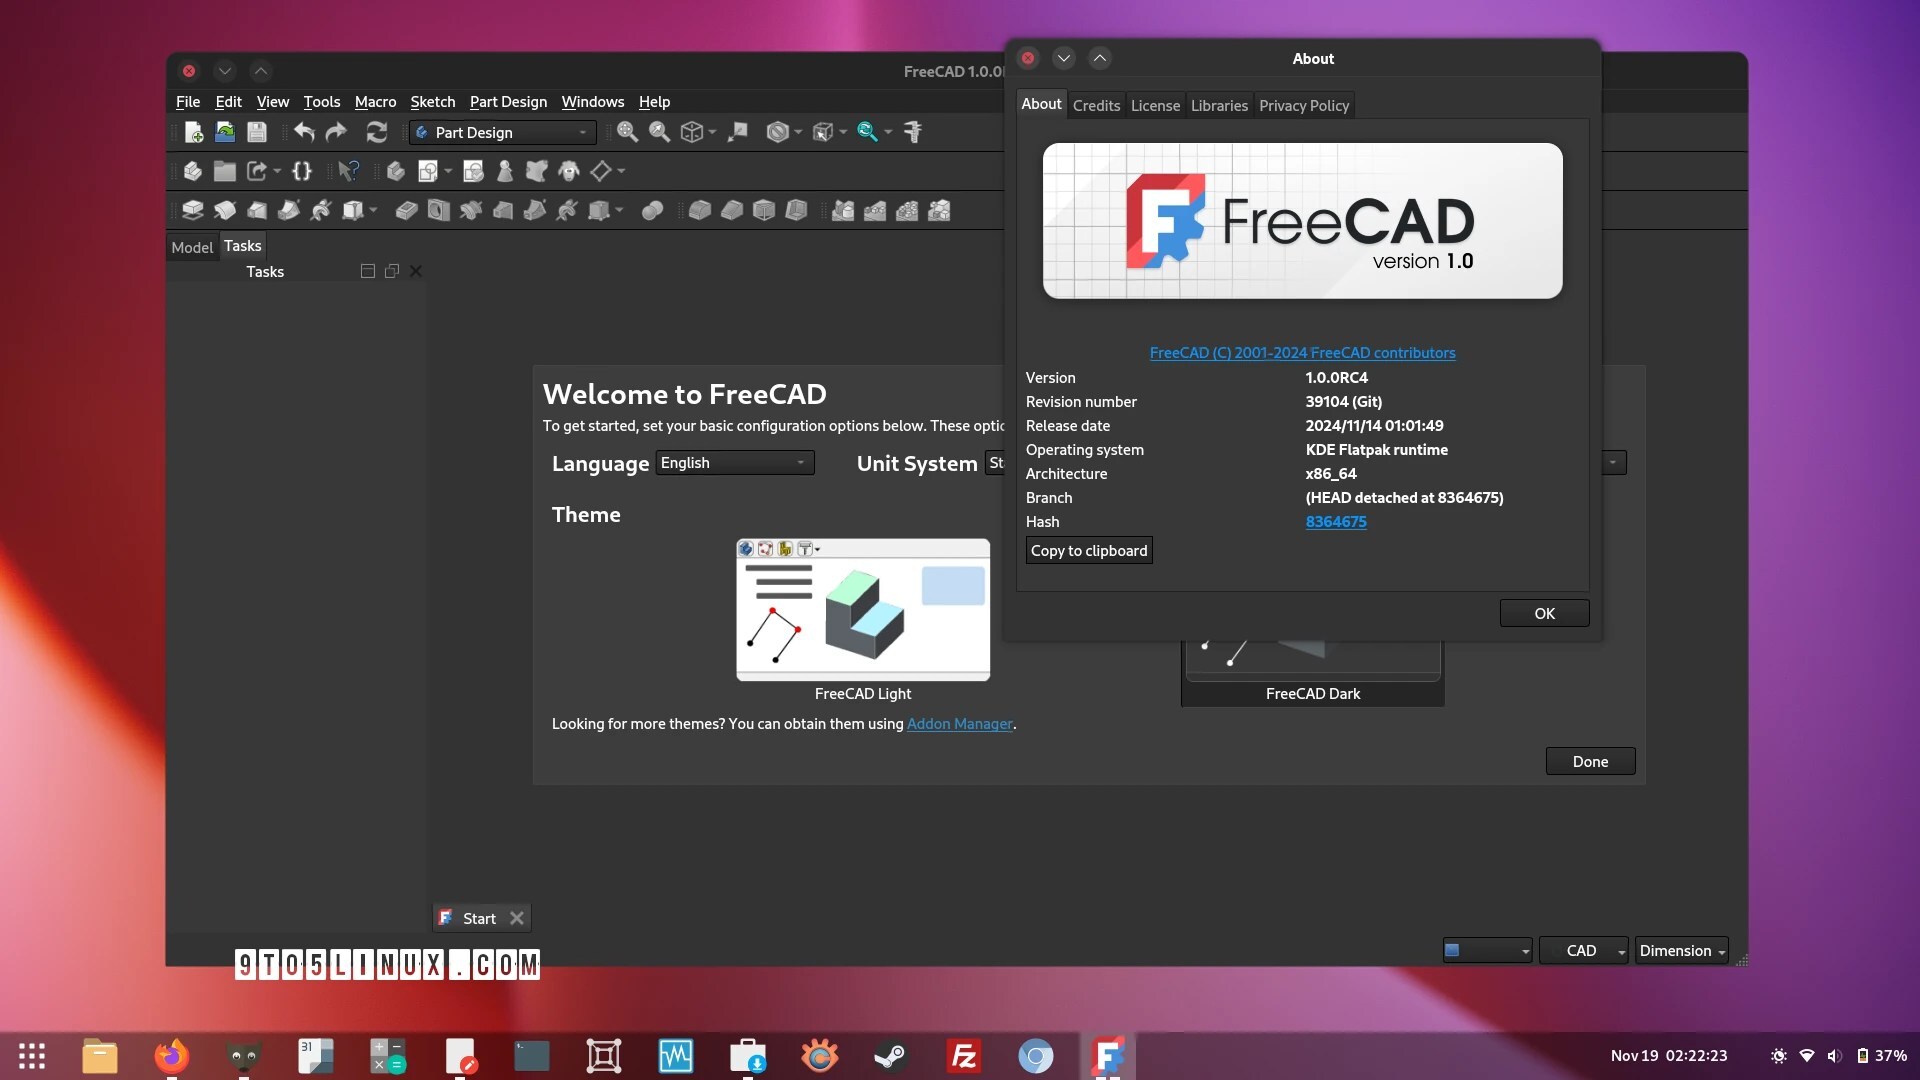Close the Tasks panel
Viewport: 1920px width, 1080px height.
(416, 271)
